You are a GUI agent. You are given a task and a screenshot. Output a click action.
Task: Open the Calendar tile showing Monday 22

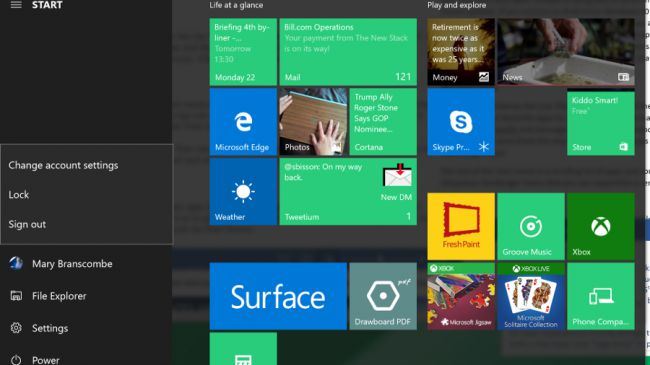(243, 52)
